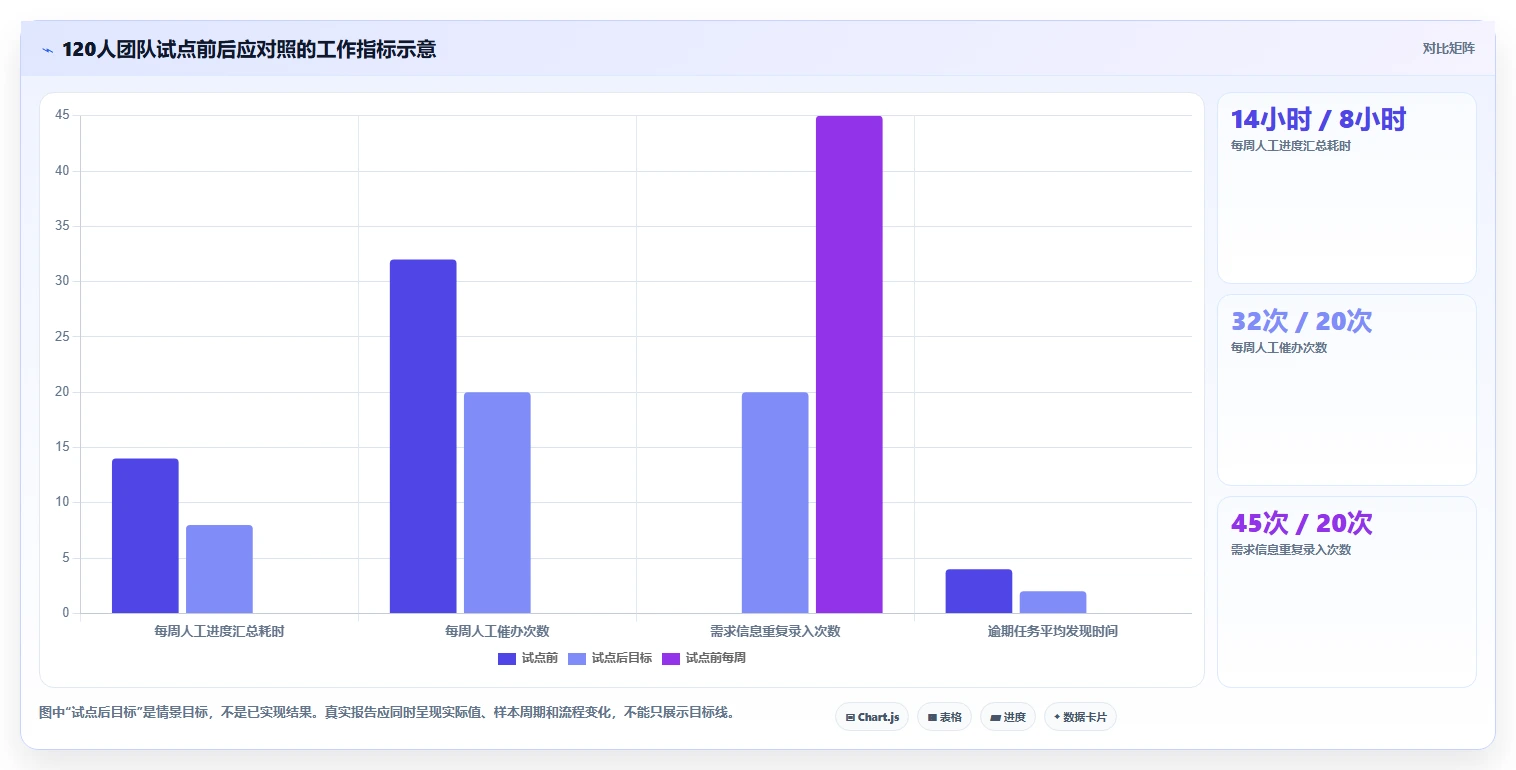Click the x-axis label 每周人工进度汇总耗时
This screenshot has width=1516, height=770.
click(x=219, y=631)
